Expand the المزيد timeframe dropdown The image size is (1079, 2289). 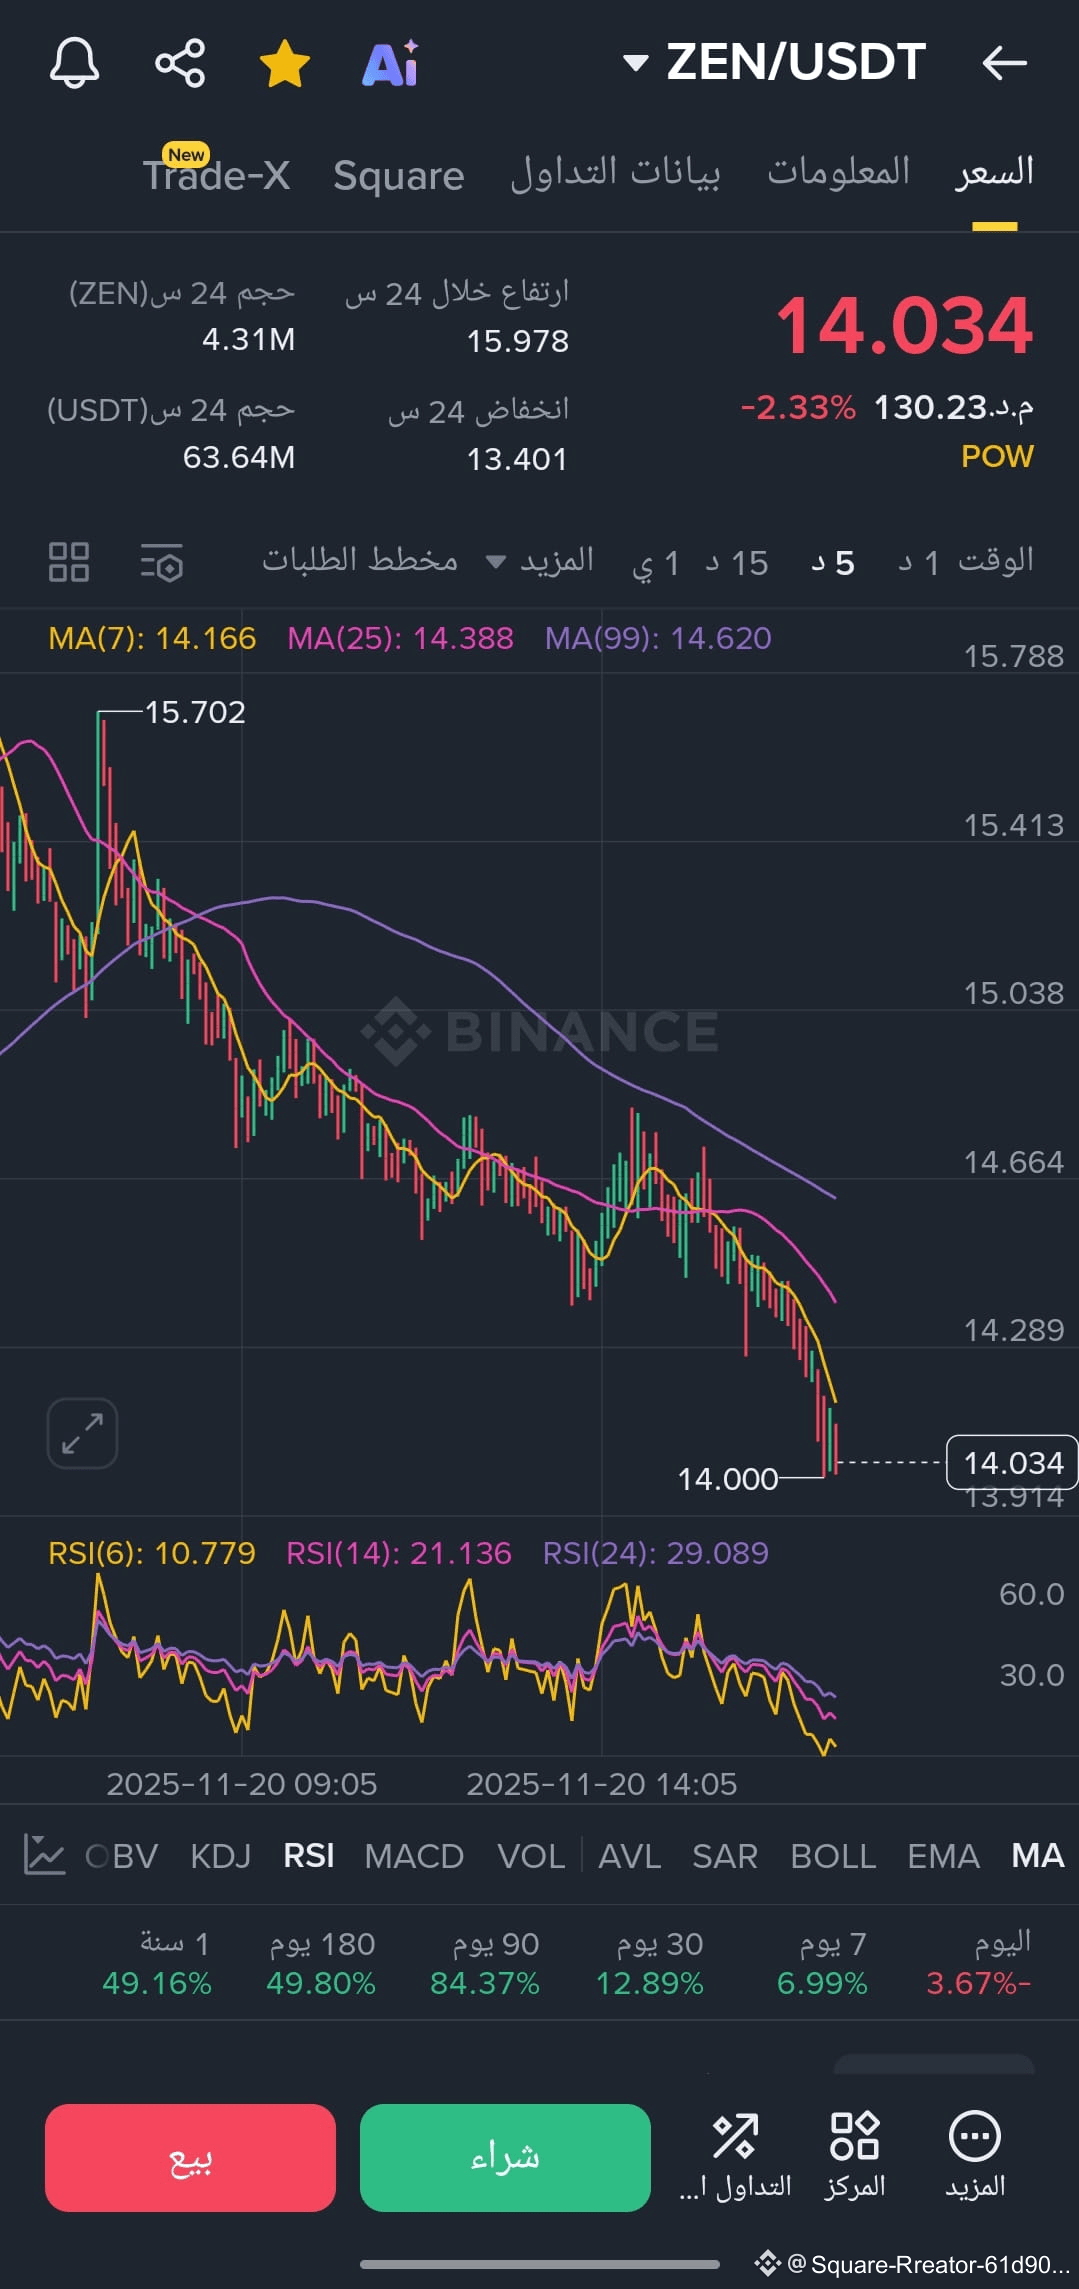(540, 560)
